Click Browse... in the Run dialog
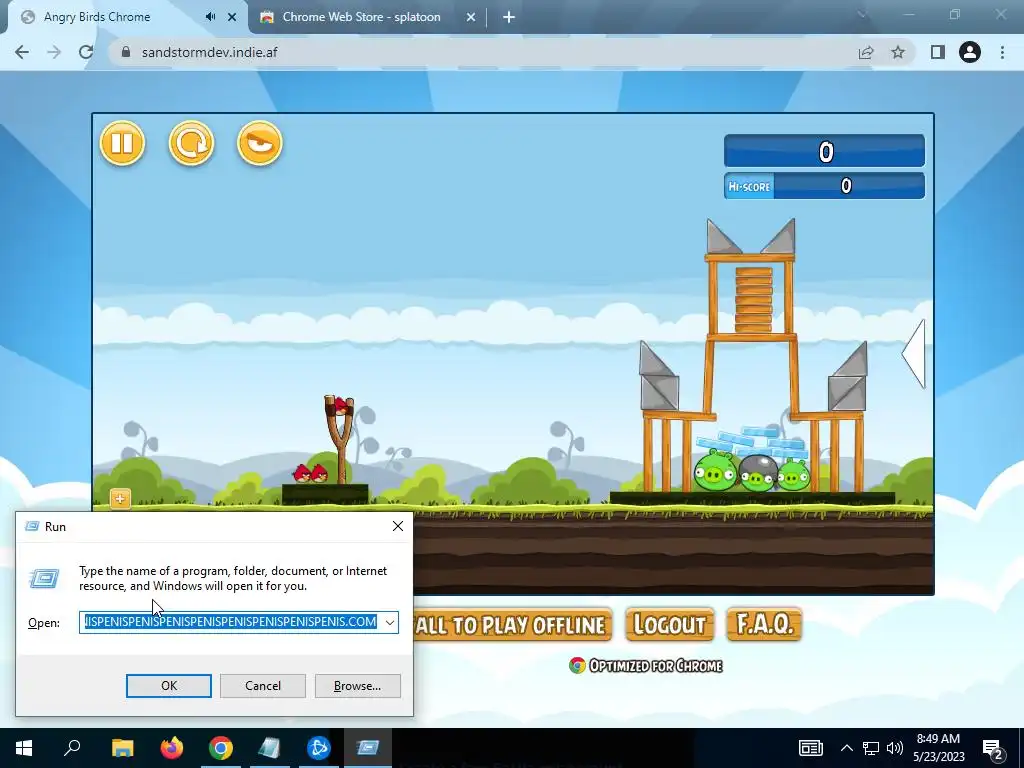 [357, 686]
